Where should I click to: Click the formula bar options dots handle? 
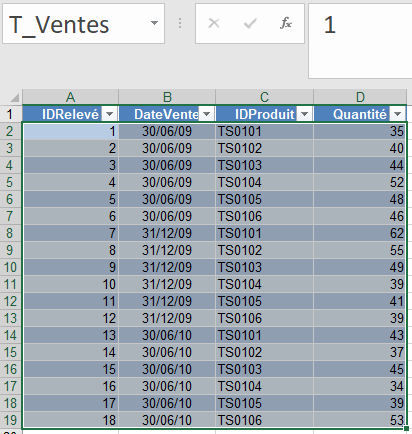pyautogui.click(x=180, y=23)
